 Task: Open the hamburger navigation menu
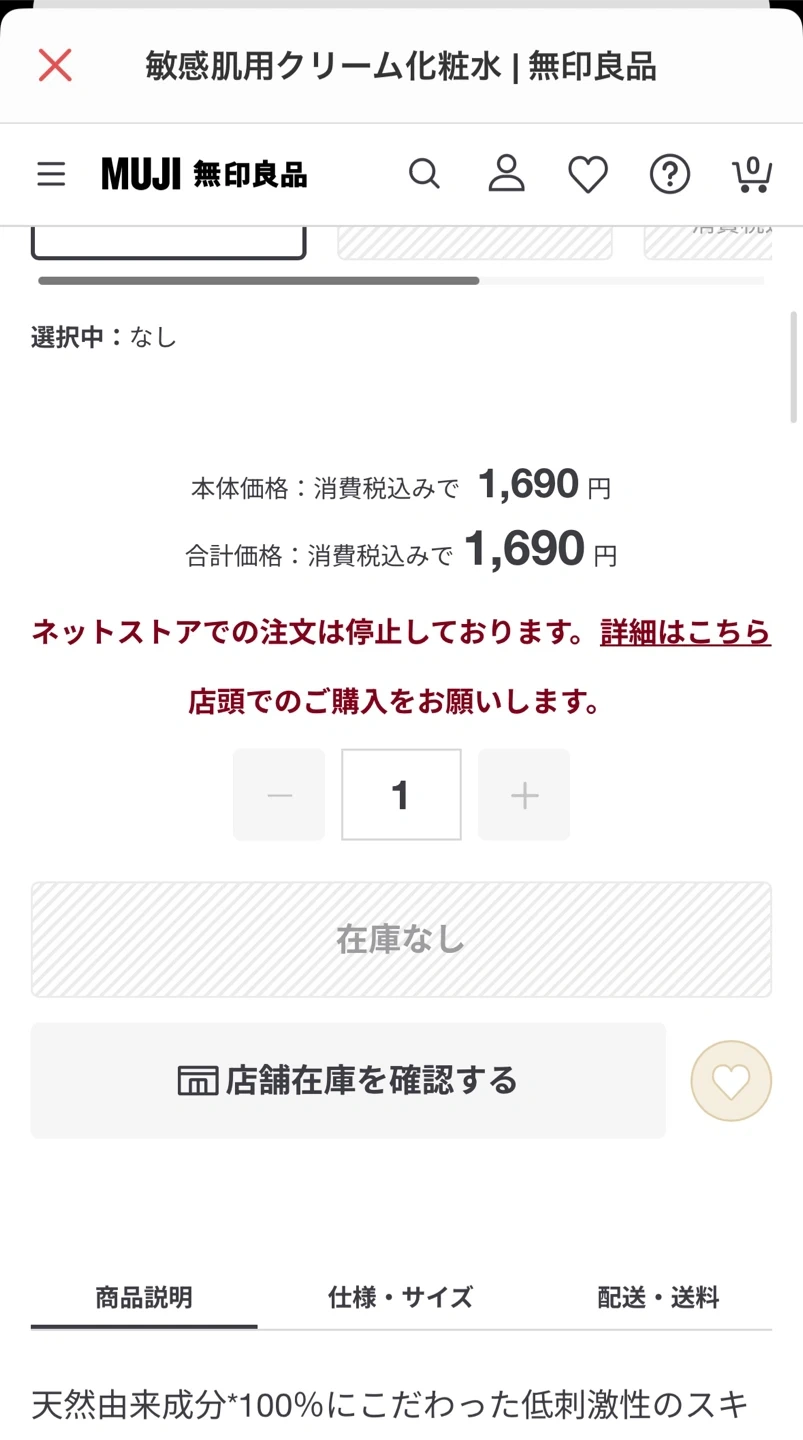click(x=51, y=174)
